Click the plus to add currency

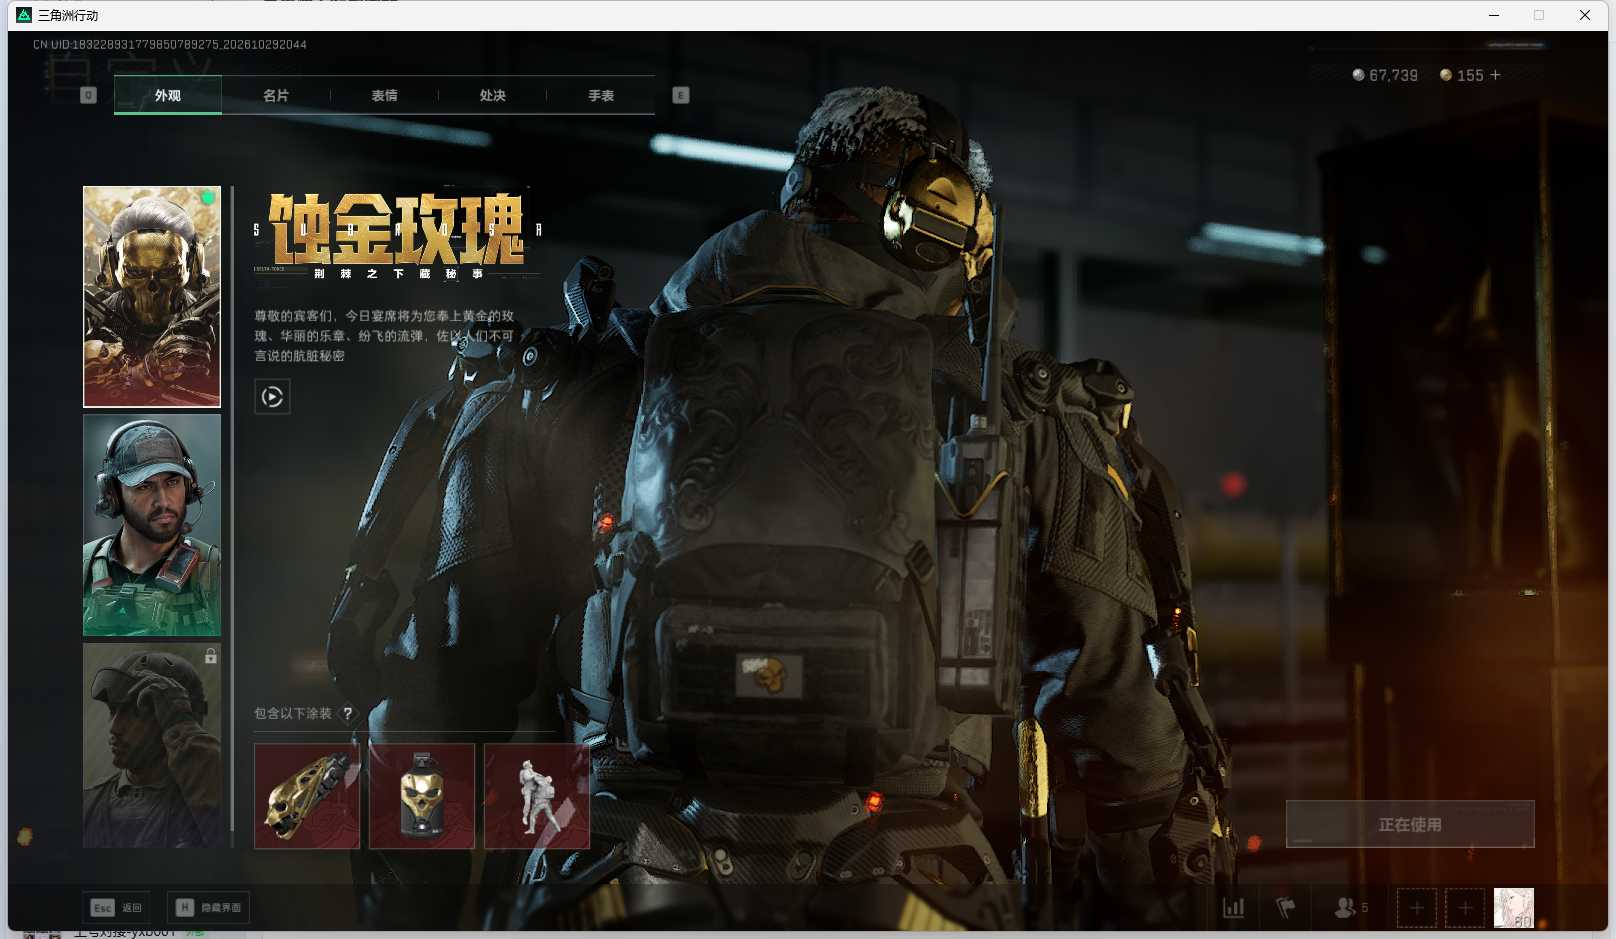tap(1495, 75)
